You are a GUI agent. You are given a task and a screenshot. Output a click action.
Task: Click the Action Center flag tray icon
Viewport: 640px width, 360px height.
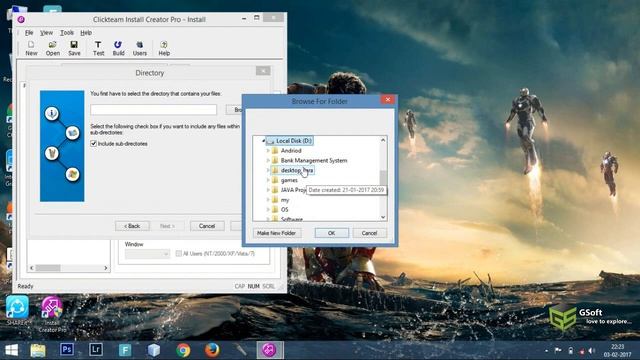[x=558, y=350]
